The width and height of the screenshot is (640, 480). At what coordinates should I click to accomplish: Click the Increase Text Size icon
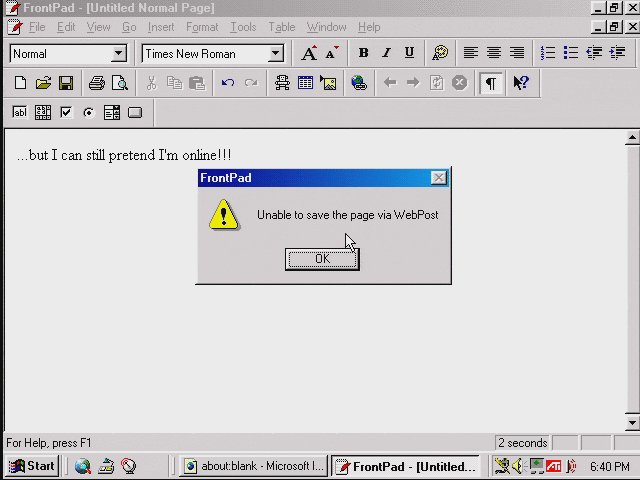pyautogui.click(x=309, y=53)
